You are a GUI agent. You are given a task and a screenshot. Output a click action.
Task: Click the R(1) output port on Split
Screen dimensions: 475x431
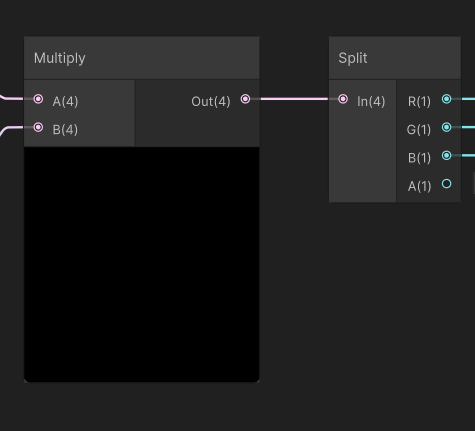[x=447, y=99]
